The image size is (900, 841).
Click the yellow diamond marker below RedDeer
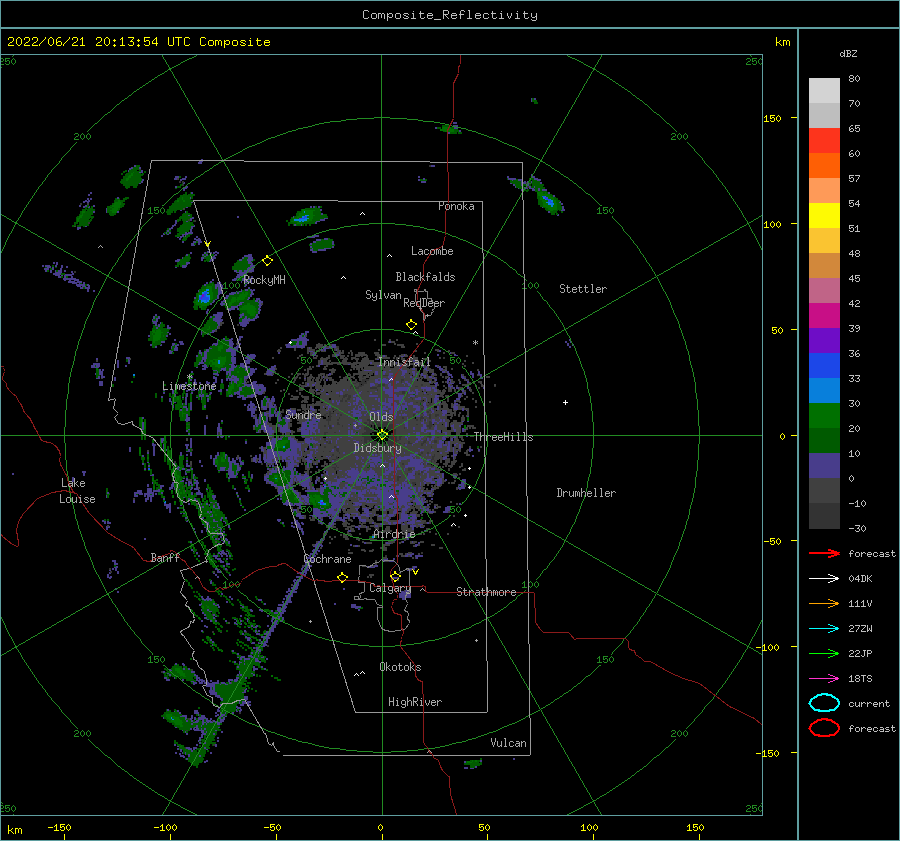click(x=411, y=325)
